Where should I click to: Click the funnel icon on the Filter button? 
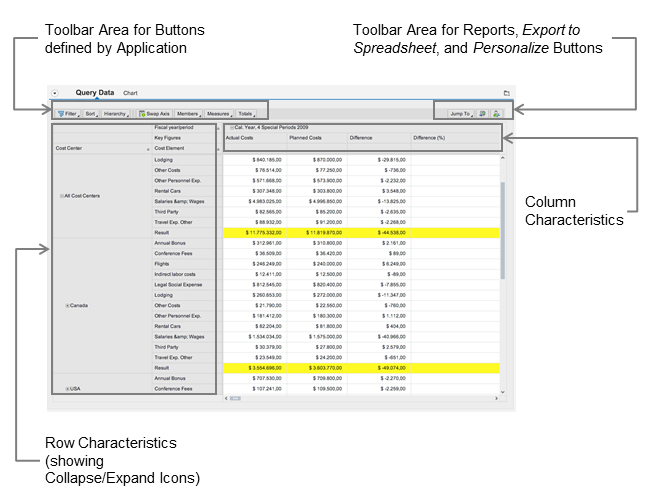tap(61, 114)
